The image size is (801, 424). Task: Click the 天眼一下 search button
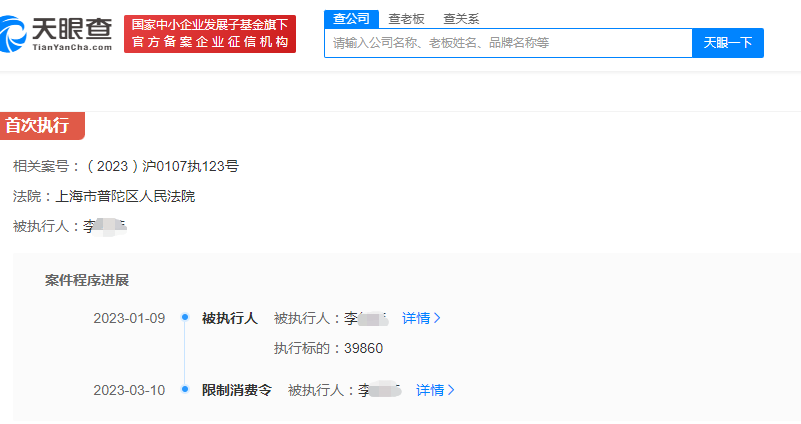pyautogui.click(x=728, y=43)
